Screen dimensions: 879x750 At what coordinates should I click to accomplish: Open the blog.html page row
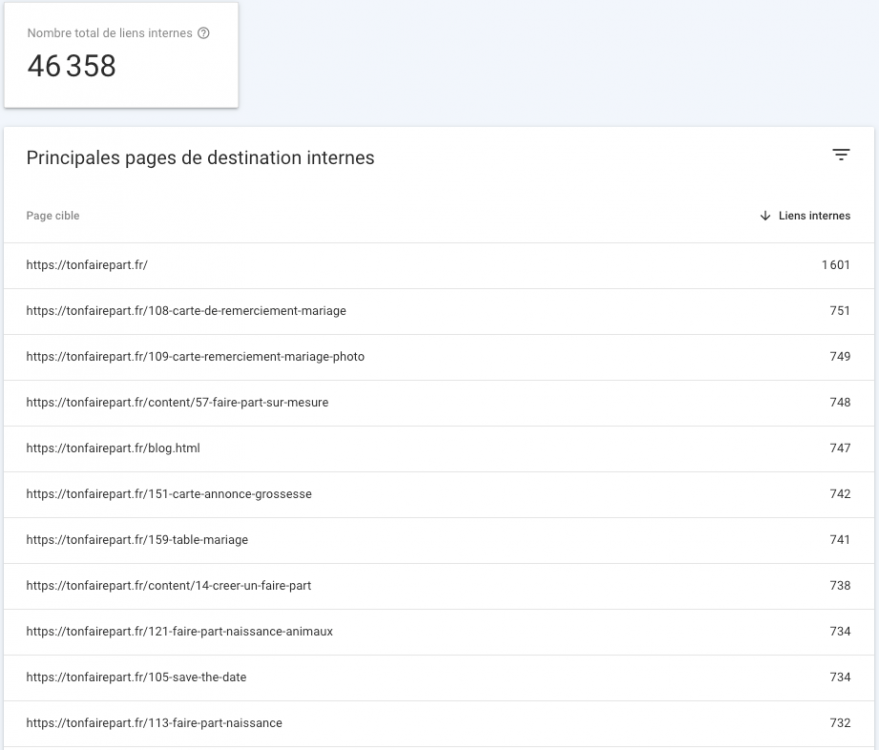439,448
